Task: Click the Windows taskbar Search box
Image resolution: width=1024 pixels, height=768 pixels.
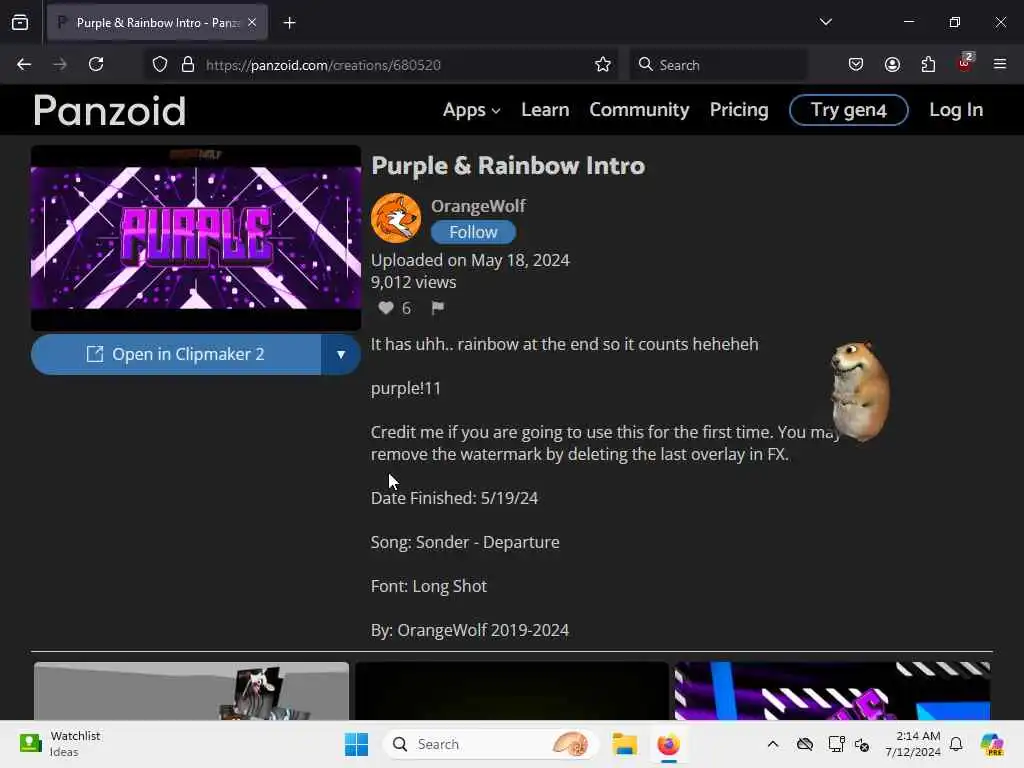Action: pos(490,744)
